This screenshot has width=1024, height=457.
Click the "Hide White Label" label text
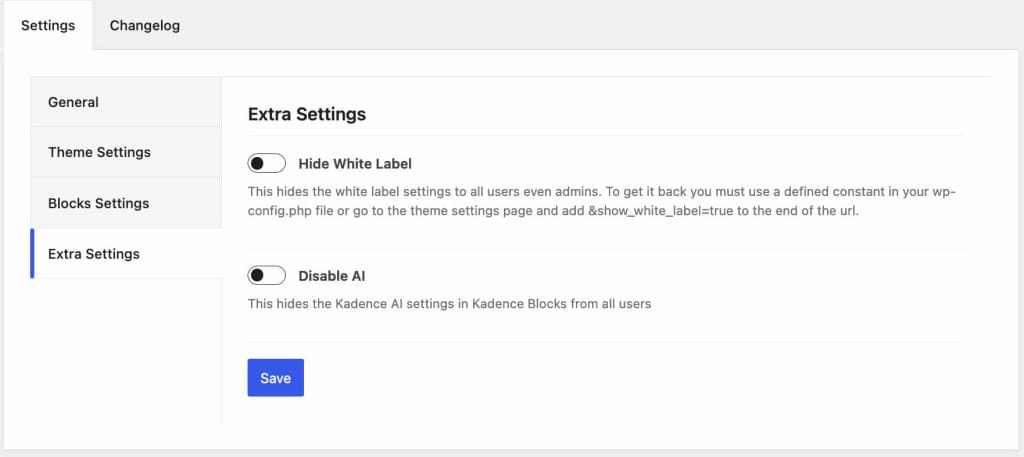(355, 164)
